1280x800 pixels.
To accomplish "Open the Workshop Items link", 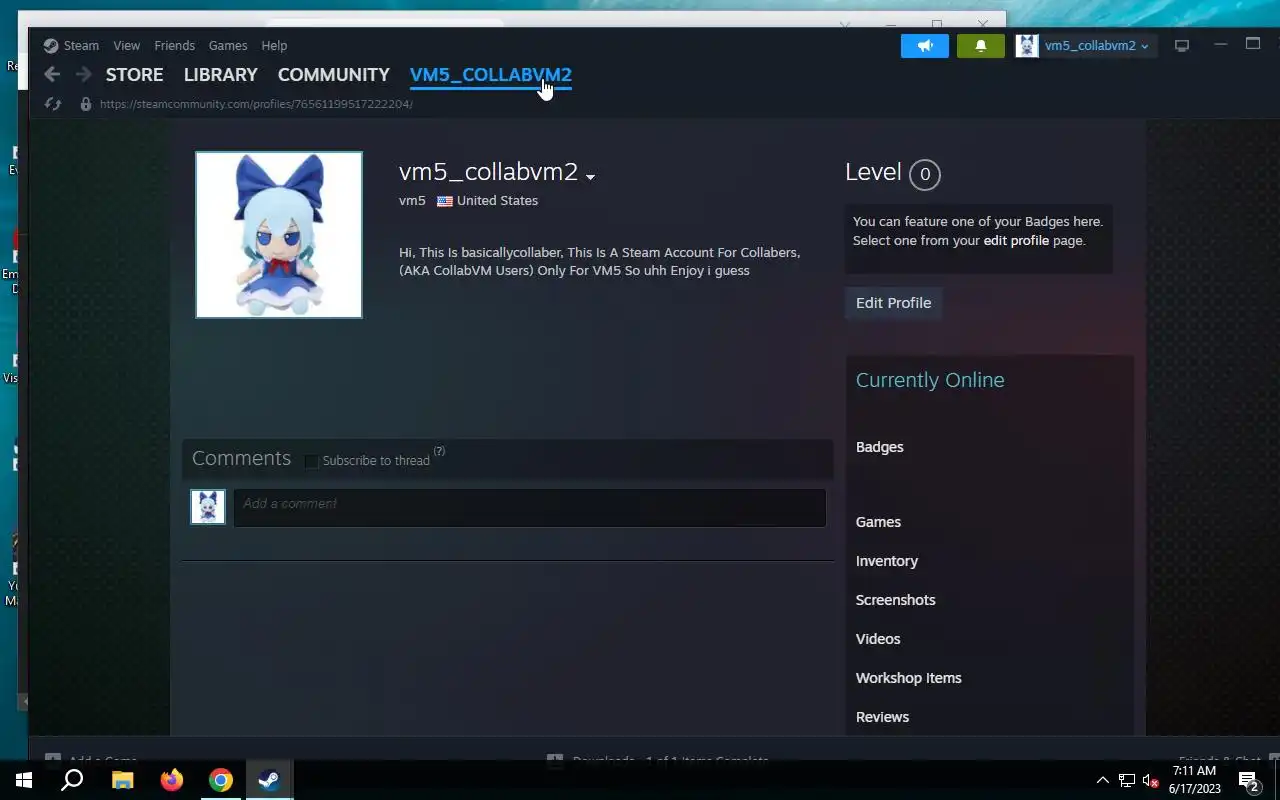I will click(908, 678).
